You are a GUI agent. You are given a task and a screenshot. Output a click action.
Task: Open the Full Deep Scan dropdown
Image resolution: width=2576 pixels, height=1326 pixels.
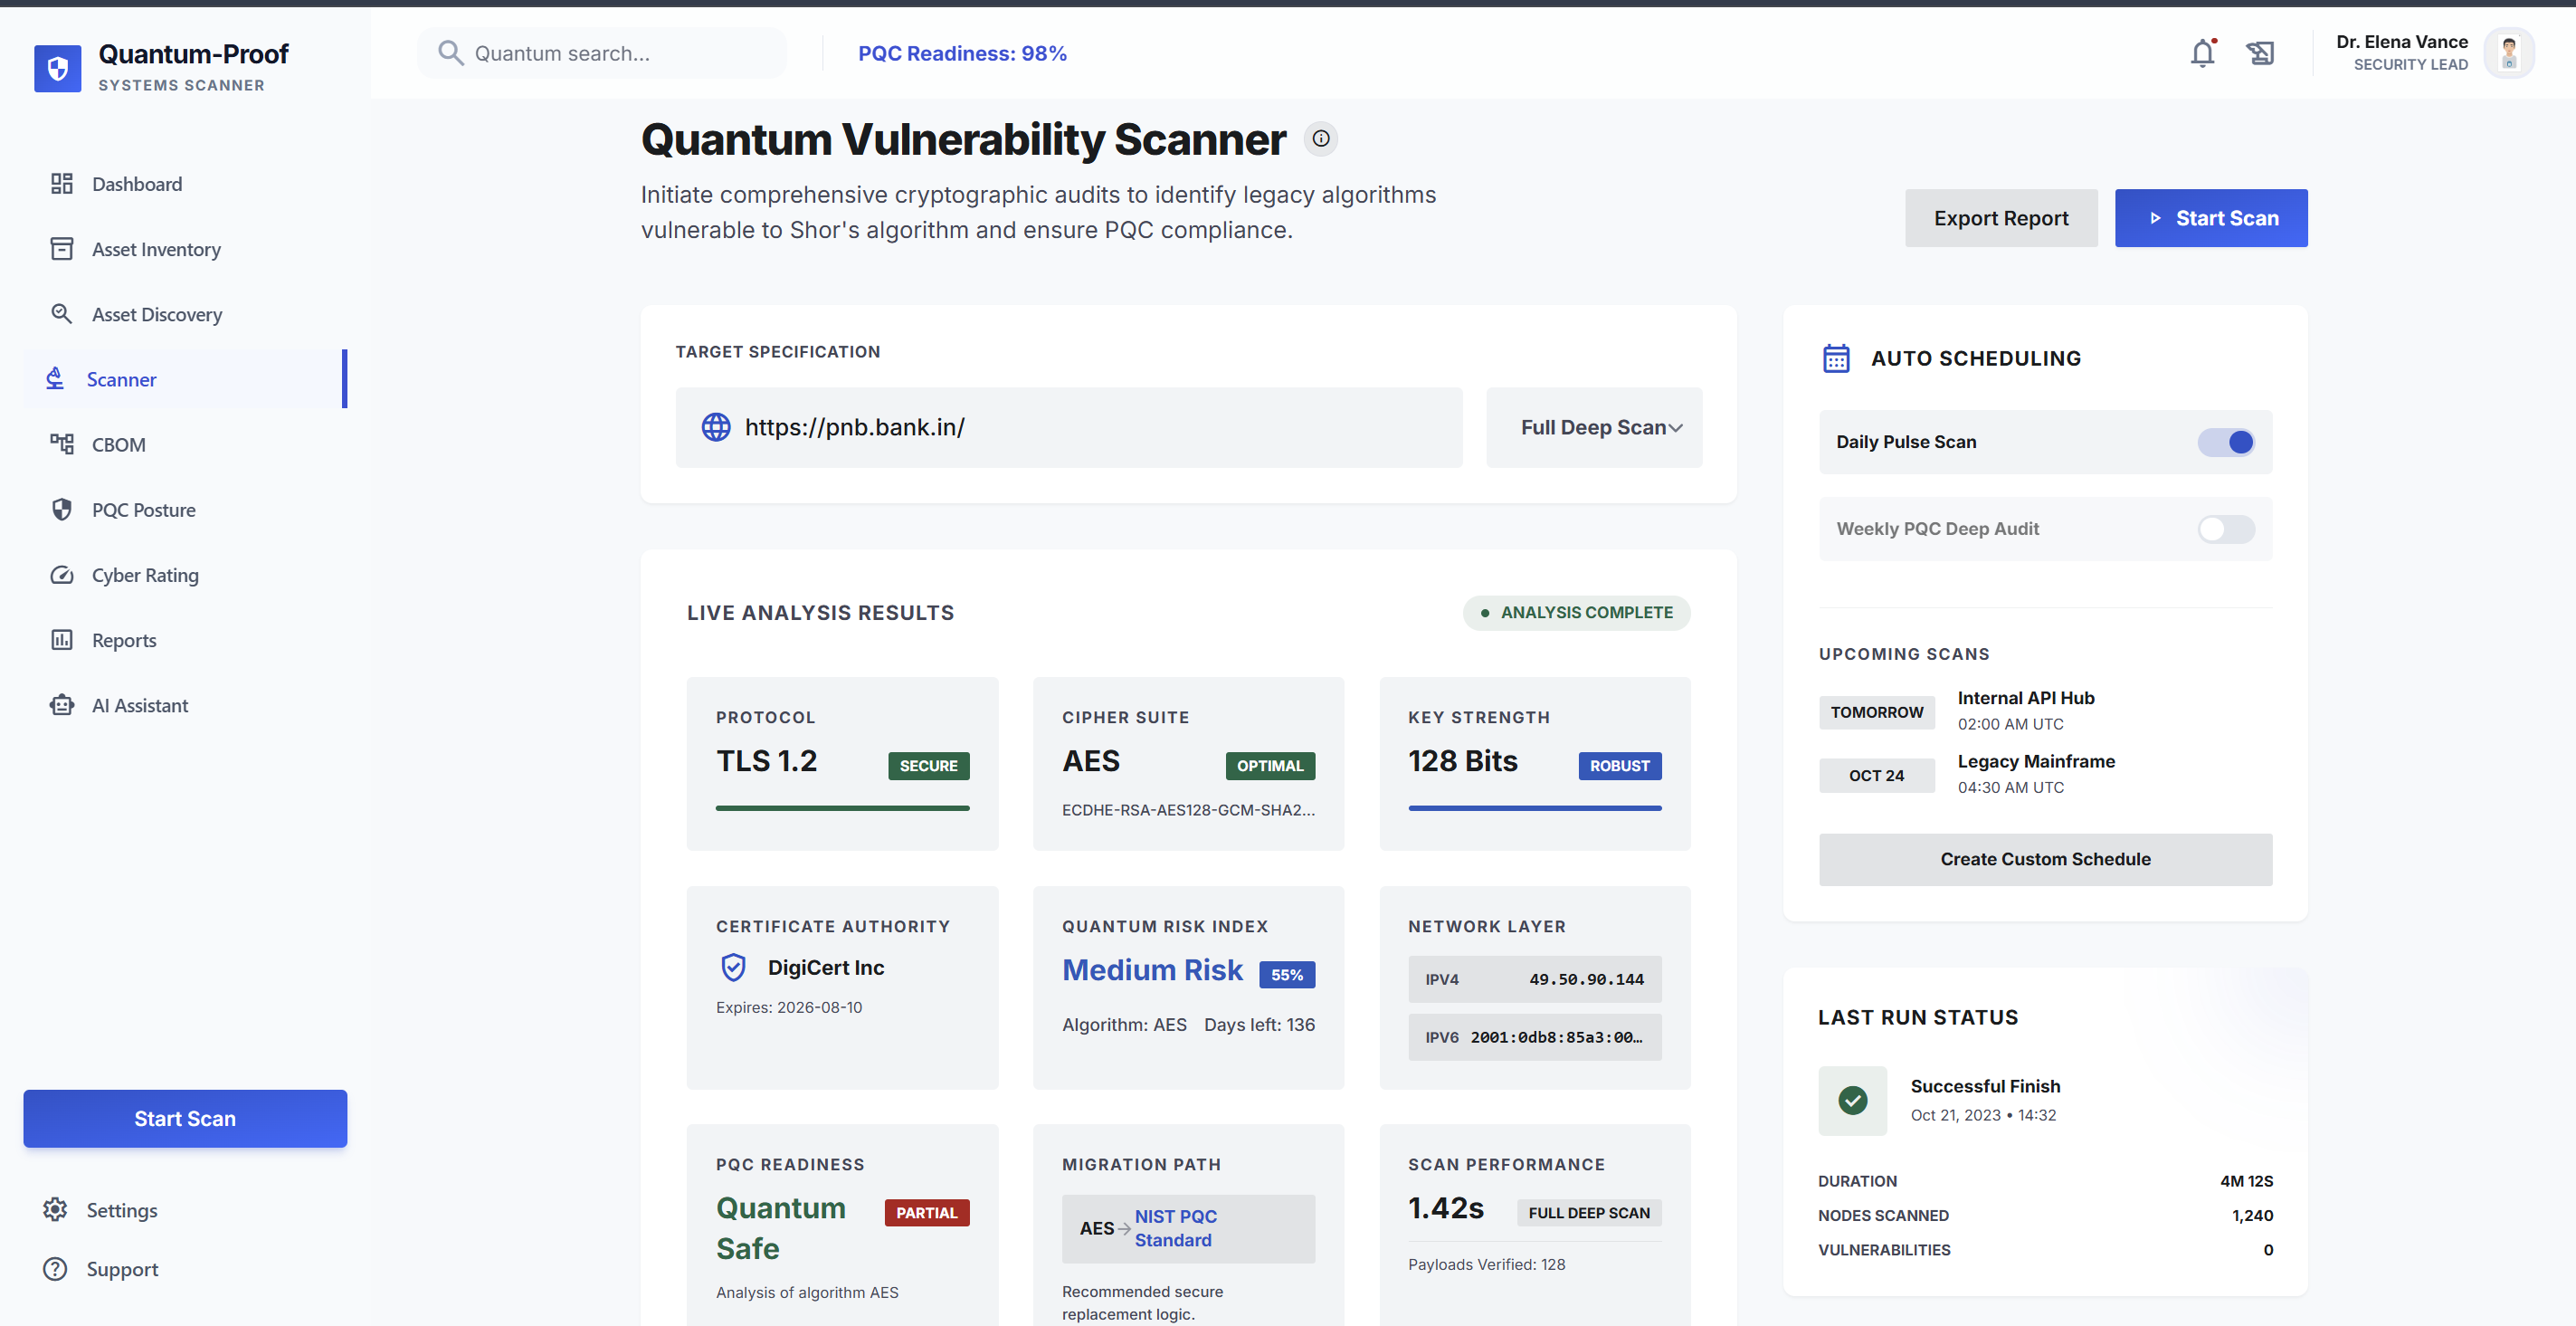point(1594,427)
